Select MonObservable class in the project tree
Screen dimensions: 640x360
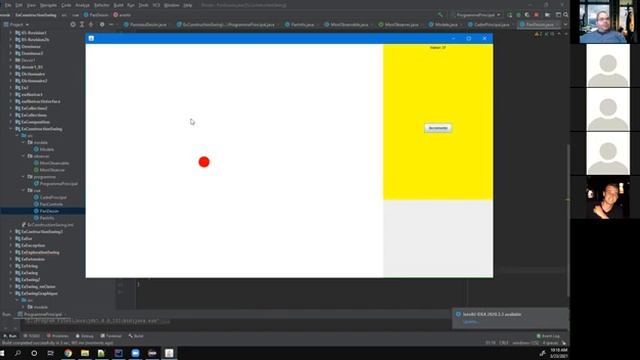pos(51,163)
